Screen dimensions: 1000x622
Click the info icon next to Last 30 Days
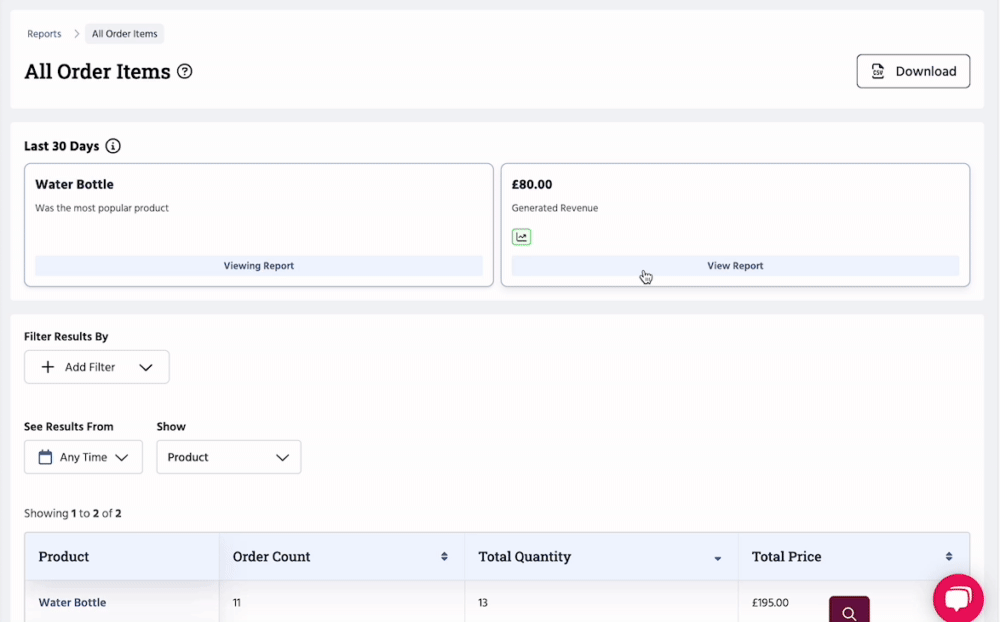point(113,146)
